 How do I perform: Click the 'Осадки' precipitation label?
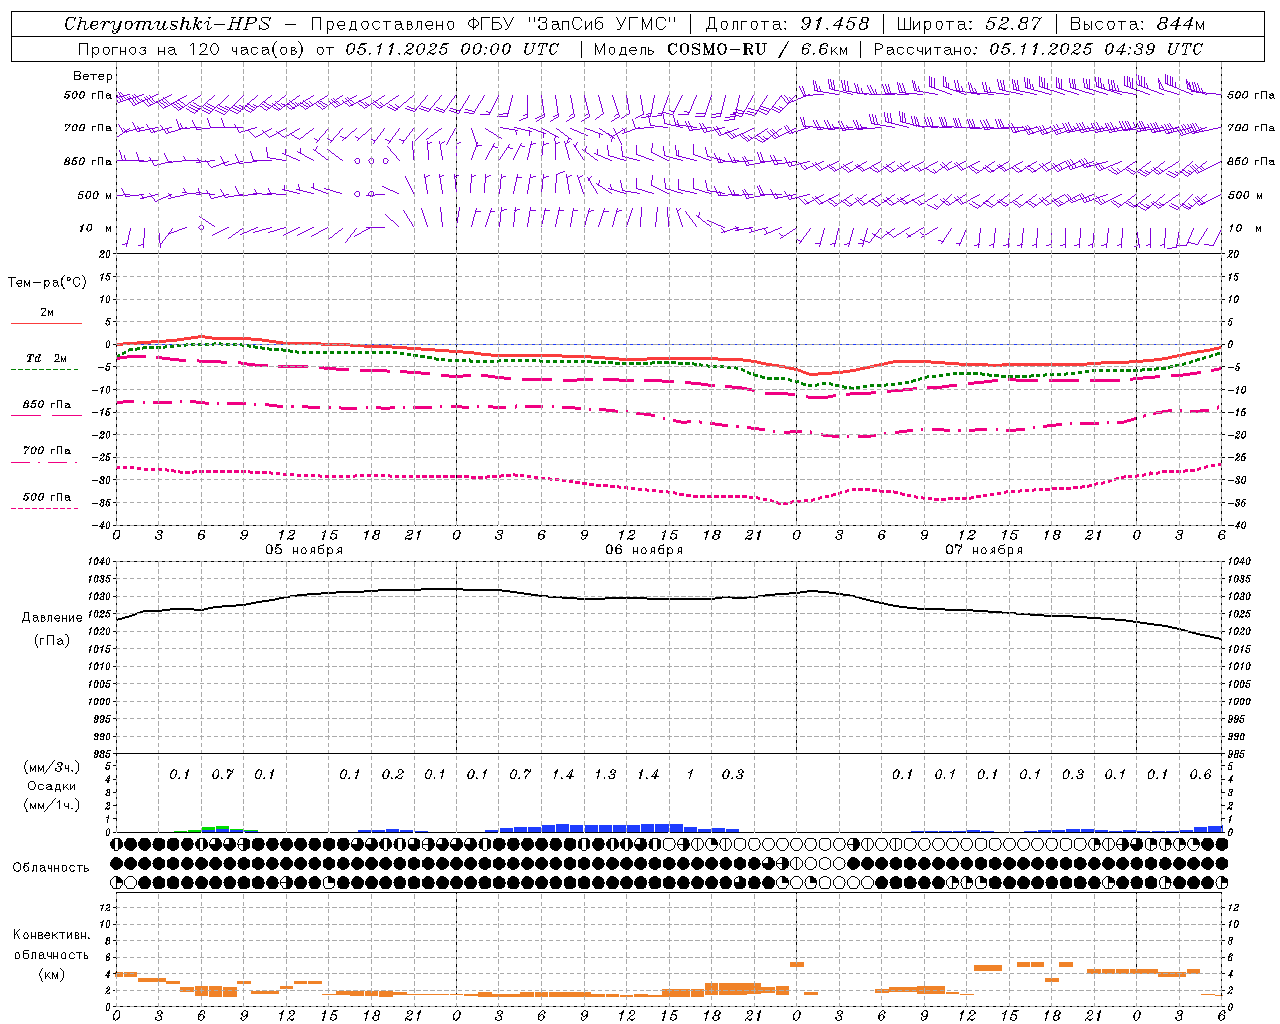coord(52,786)
